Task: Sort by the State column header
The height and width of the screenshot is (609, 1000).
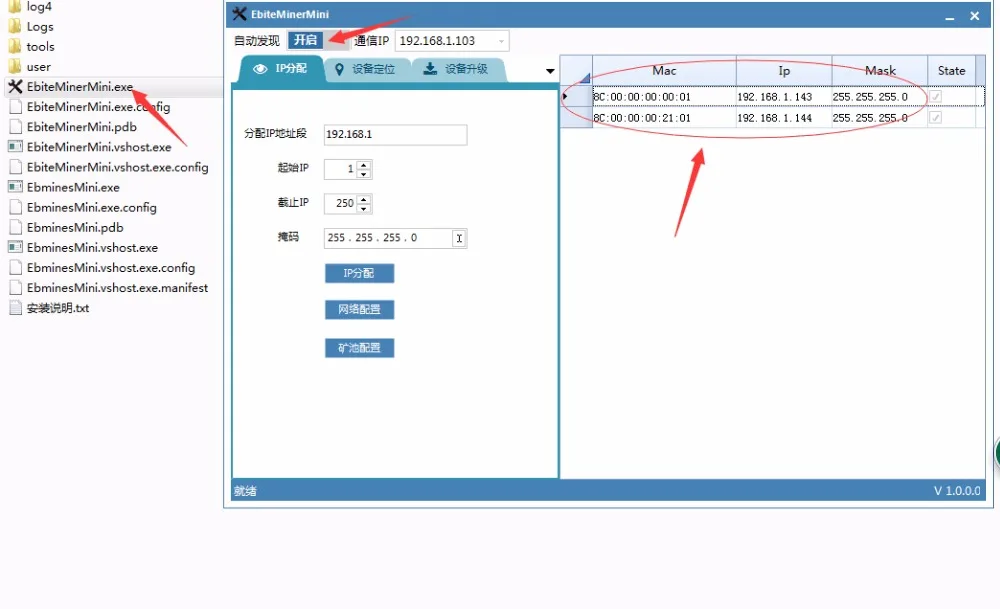Action: [951, 70]
